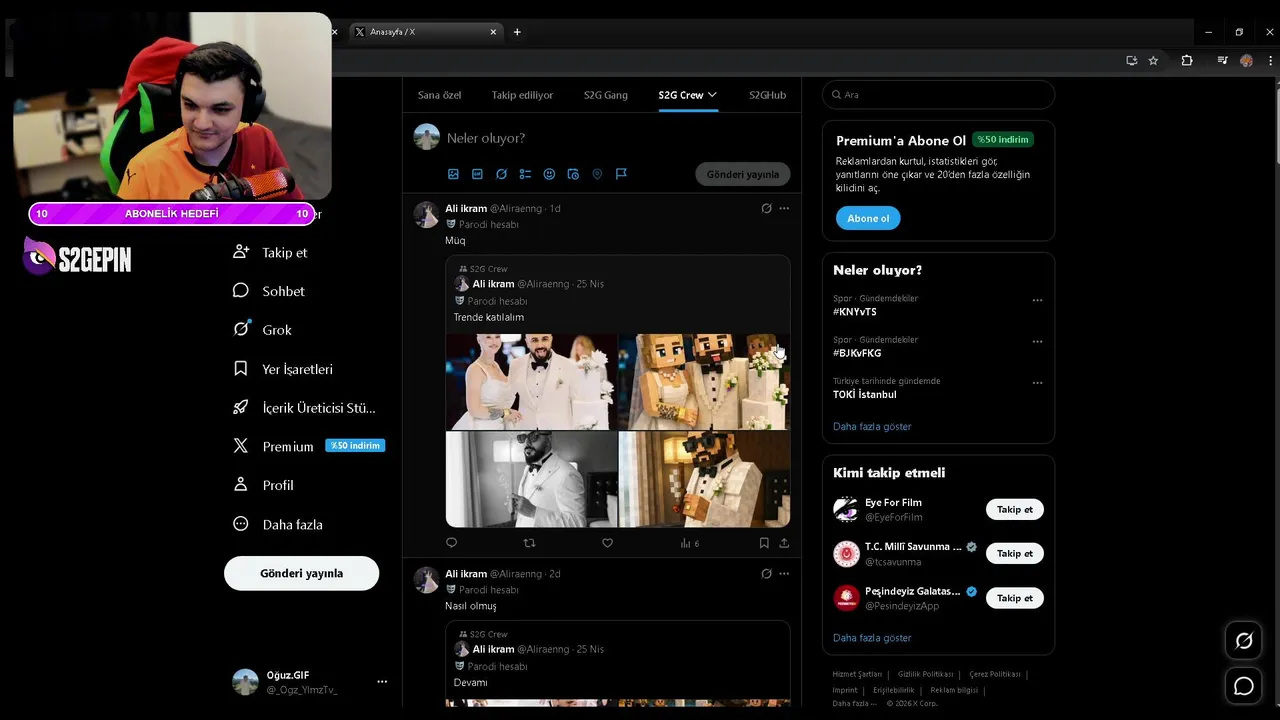Open more options for #KNYvTS trend
1280x720 pixels.
[1037, 300]
